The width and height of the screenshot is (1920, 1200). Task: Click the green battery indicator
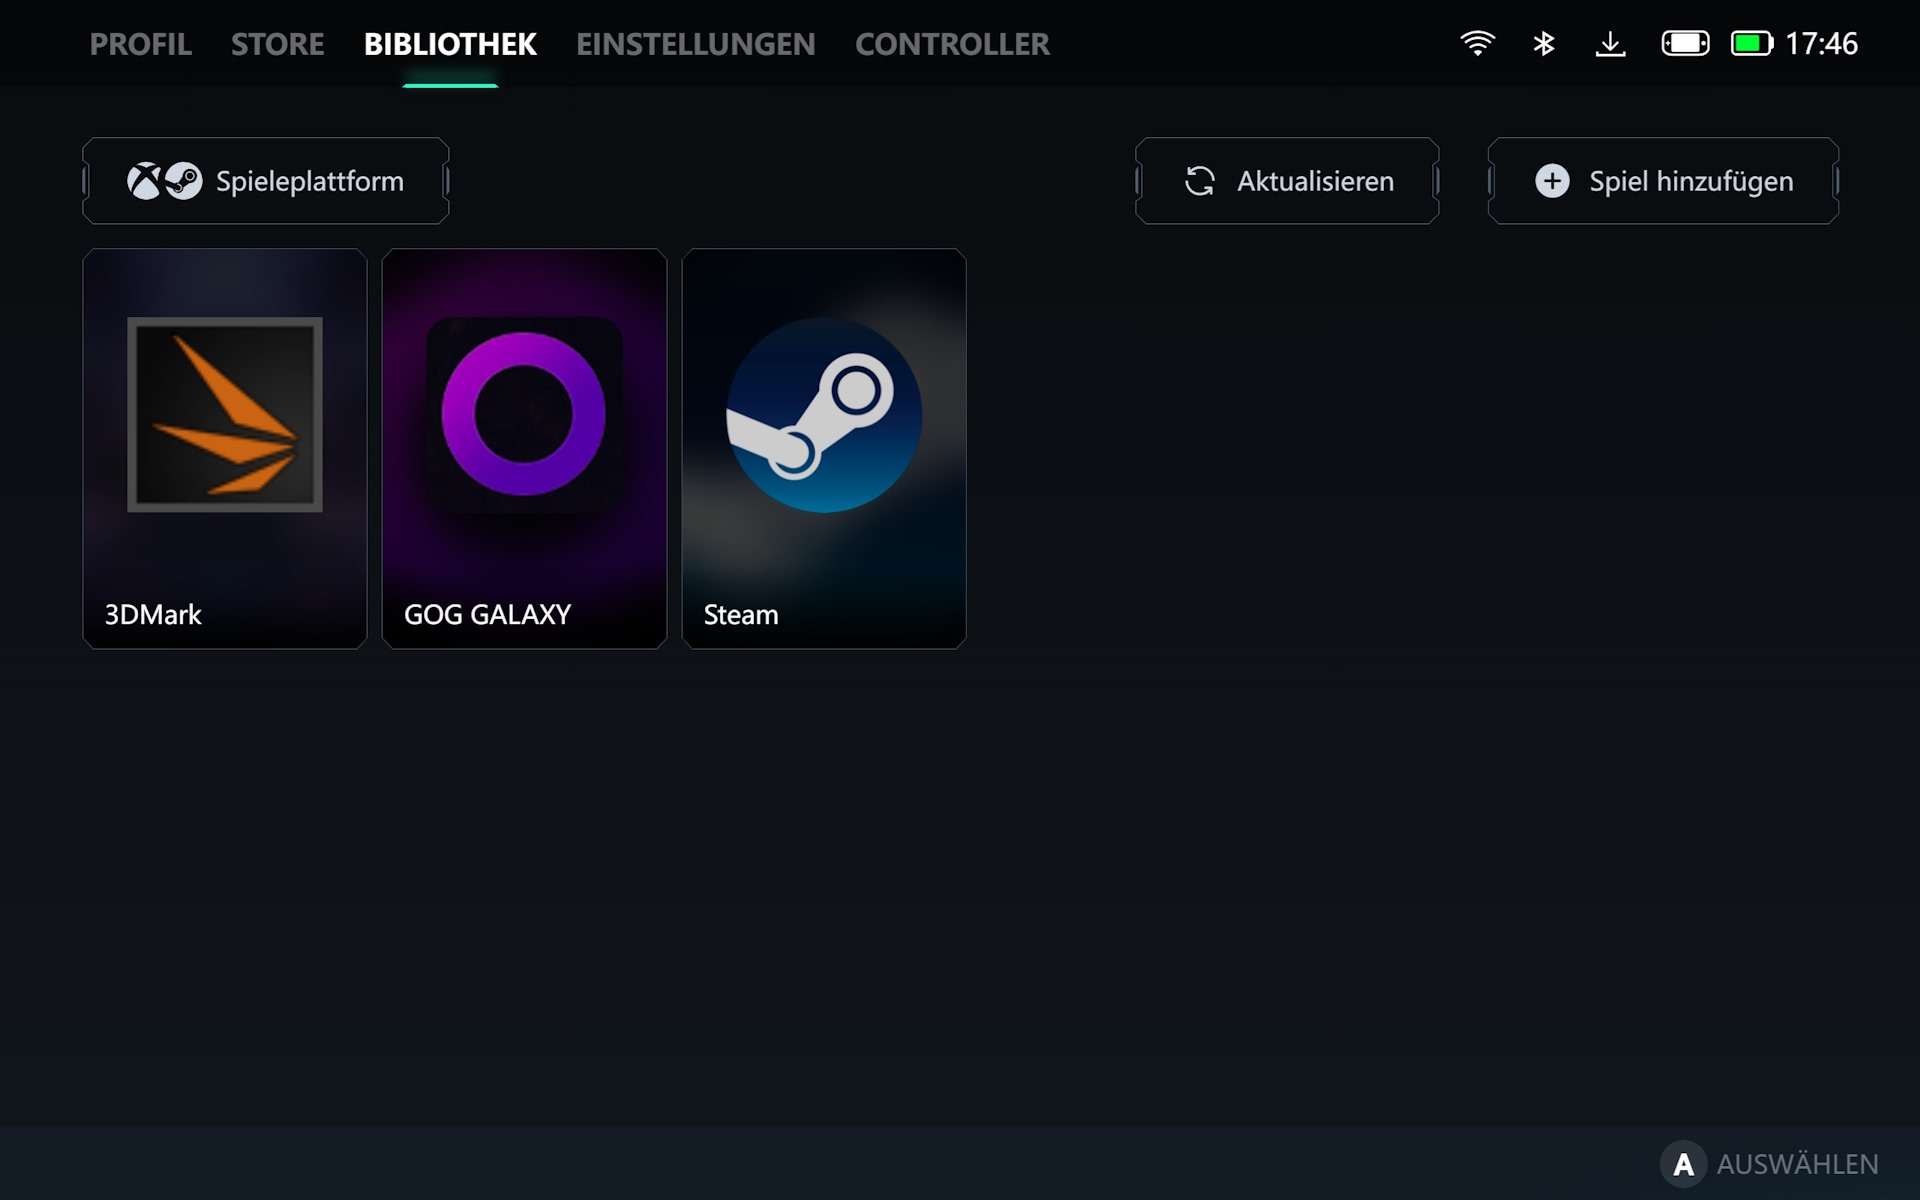[x=1751, y=44]
